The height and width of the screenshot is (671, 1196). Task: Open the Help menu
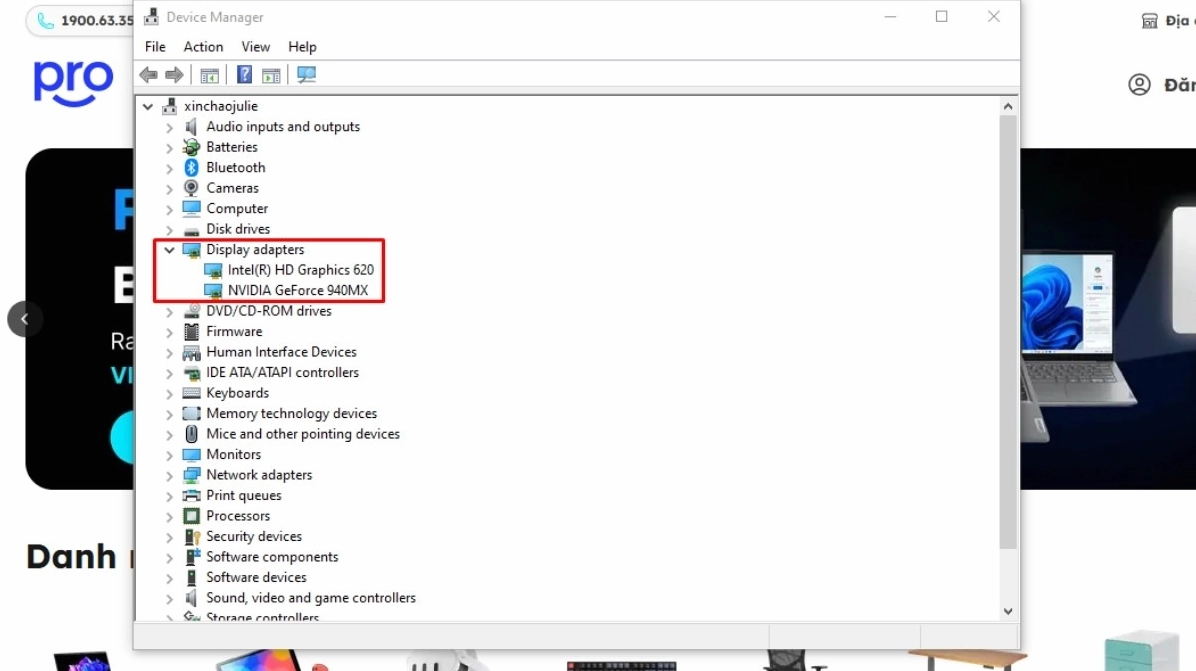[302, 47]
